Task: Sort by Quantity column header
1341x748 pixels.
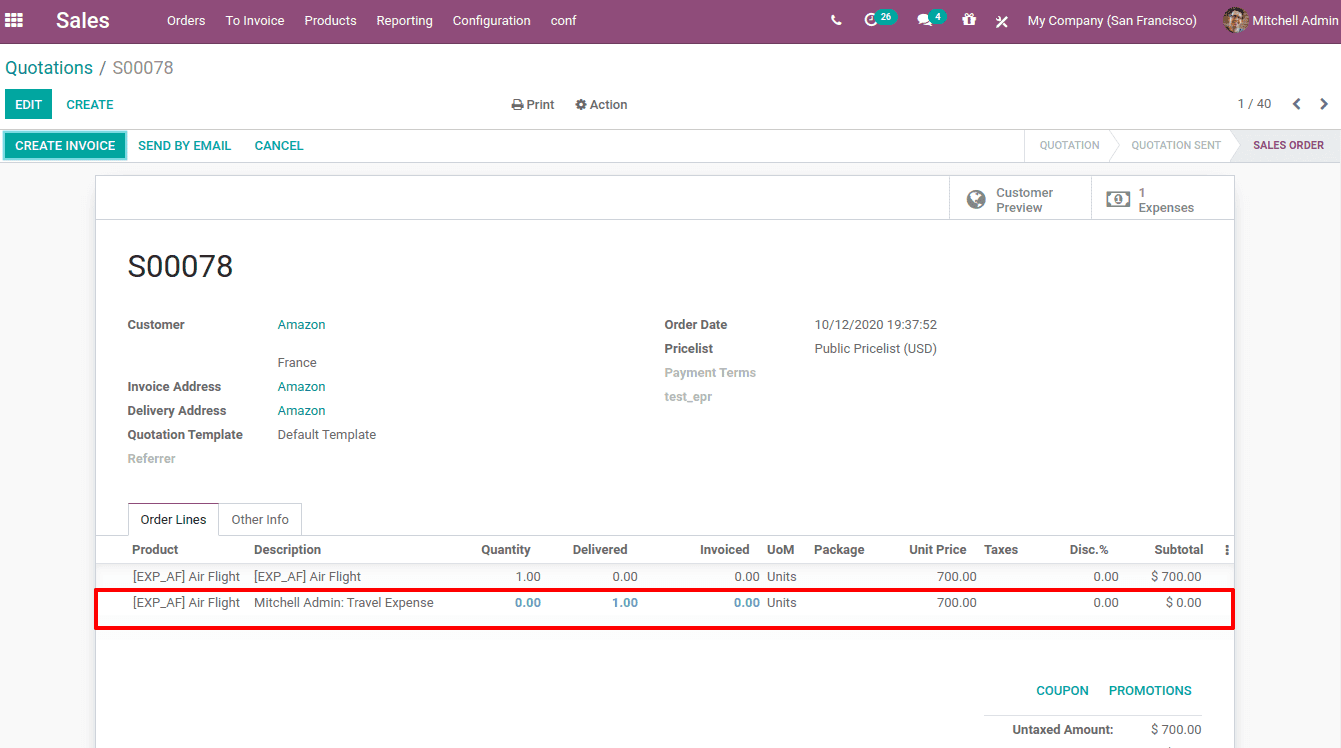Action: click(x=505, y=550)
